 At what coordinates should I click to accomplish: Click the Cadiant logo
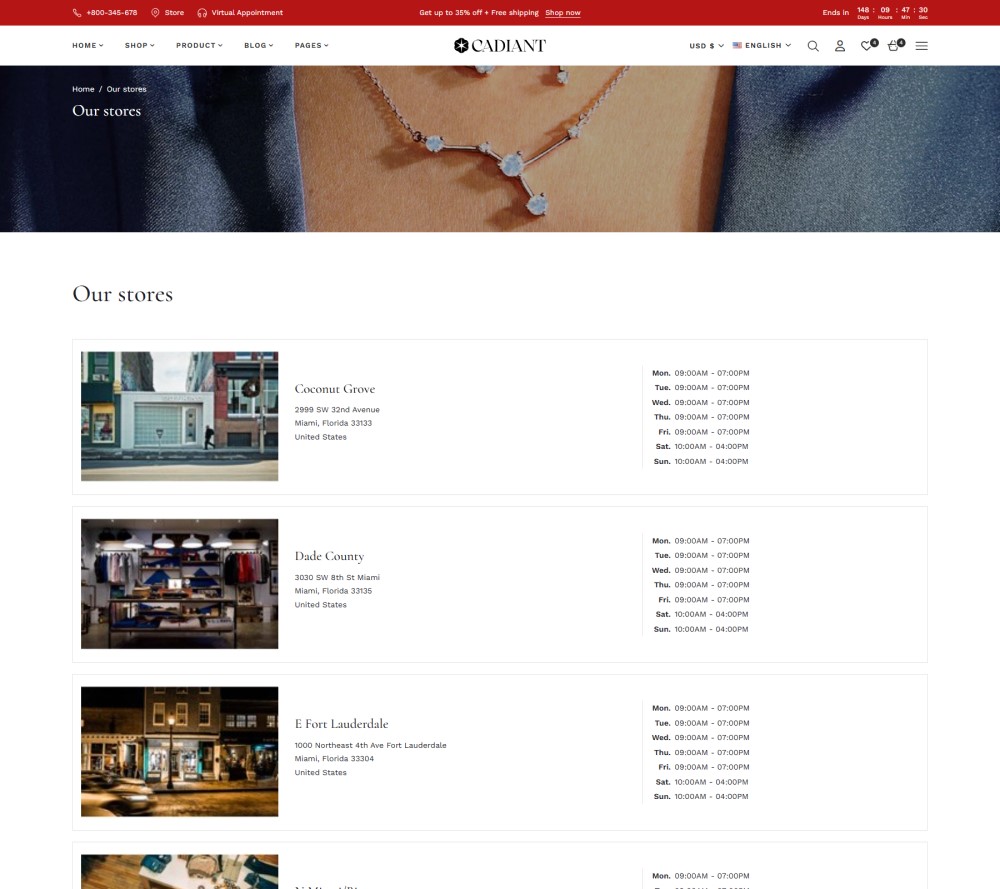(x=500, y=45)
